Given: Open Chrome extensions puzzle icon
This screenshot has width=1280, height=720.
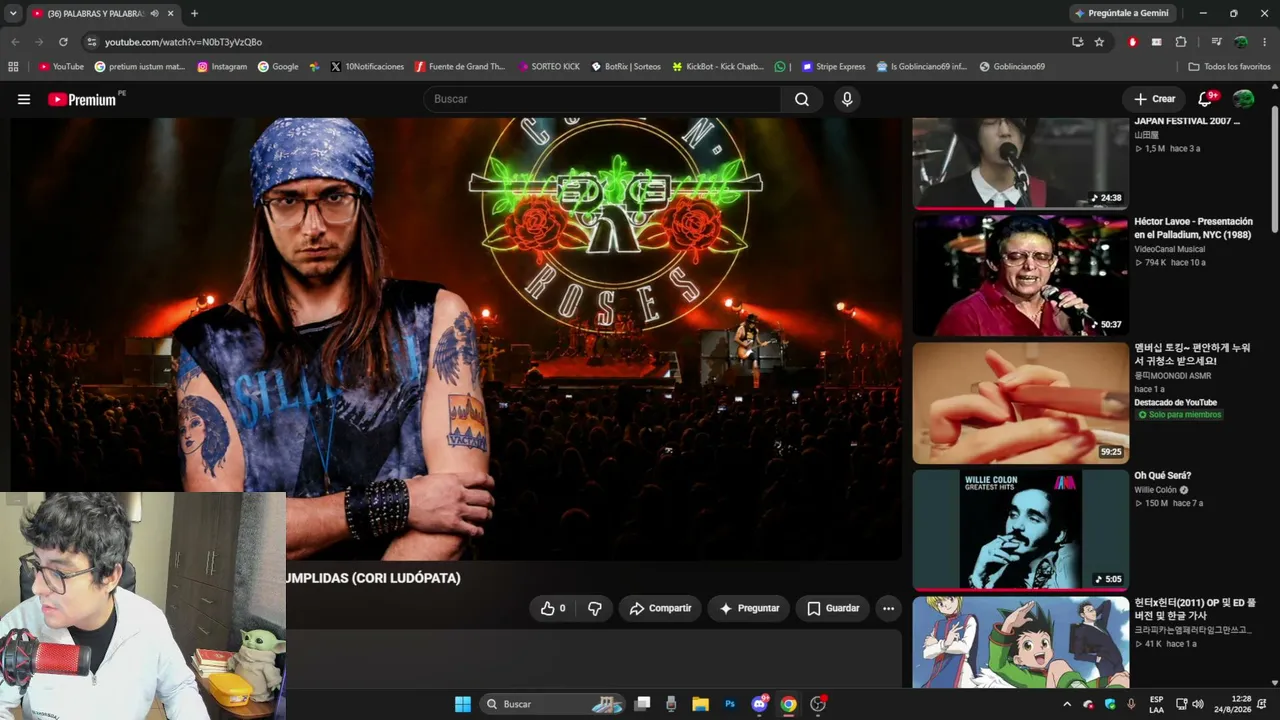Looking at the screenshot, I should (1181, 42).
